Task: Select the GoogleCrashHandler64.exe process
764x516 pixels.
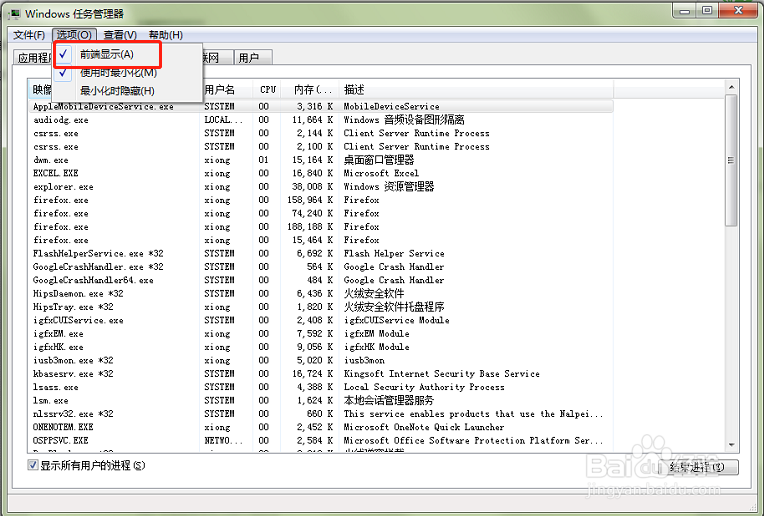Action: tap(321, 280)
